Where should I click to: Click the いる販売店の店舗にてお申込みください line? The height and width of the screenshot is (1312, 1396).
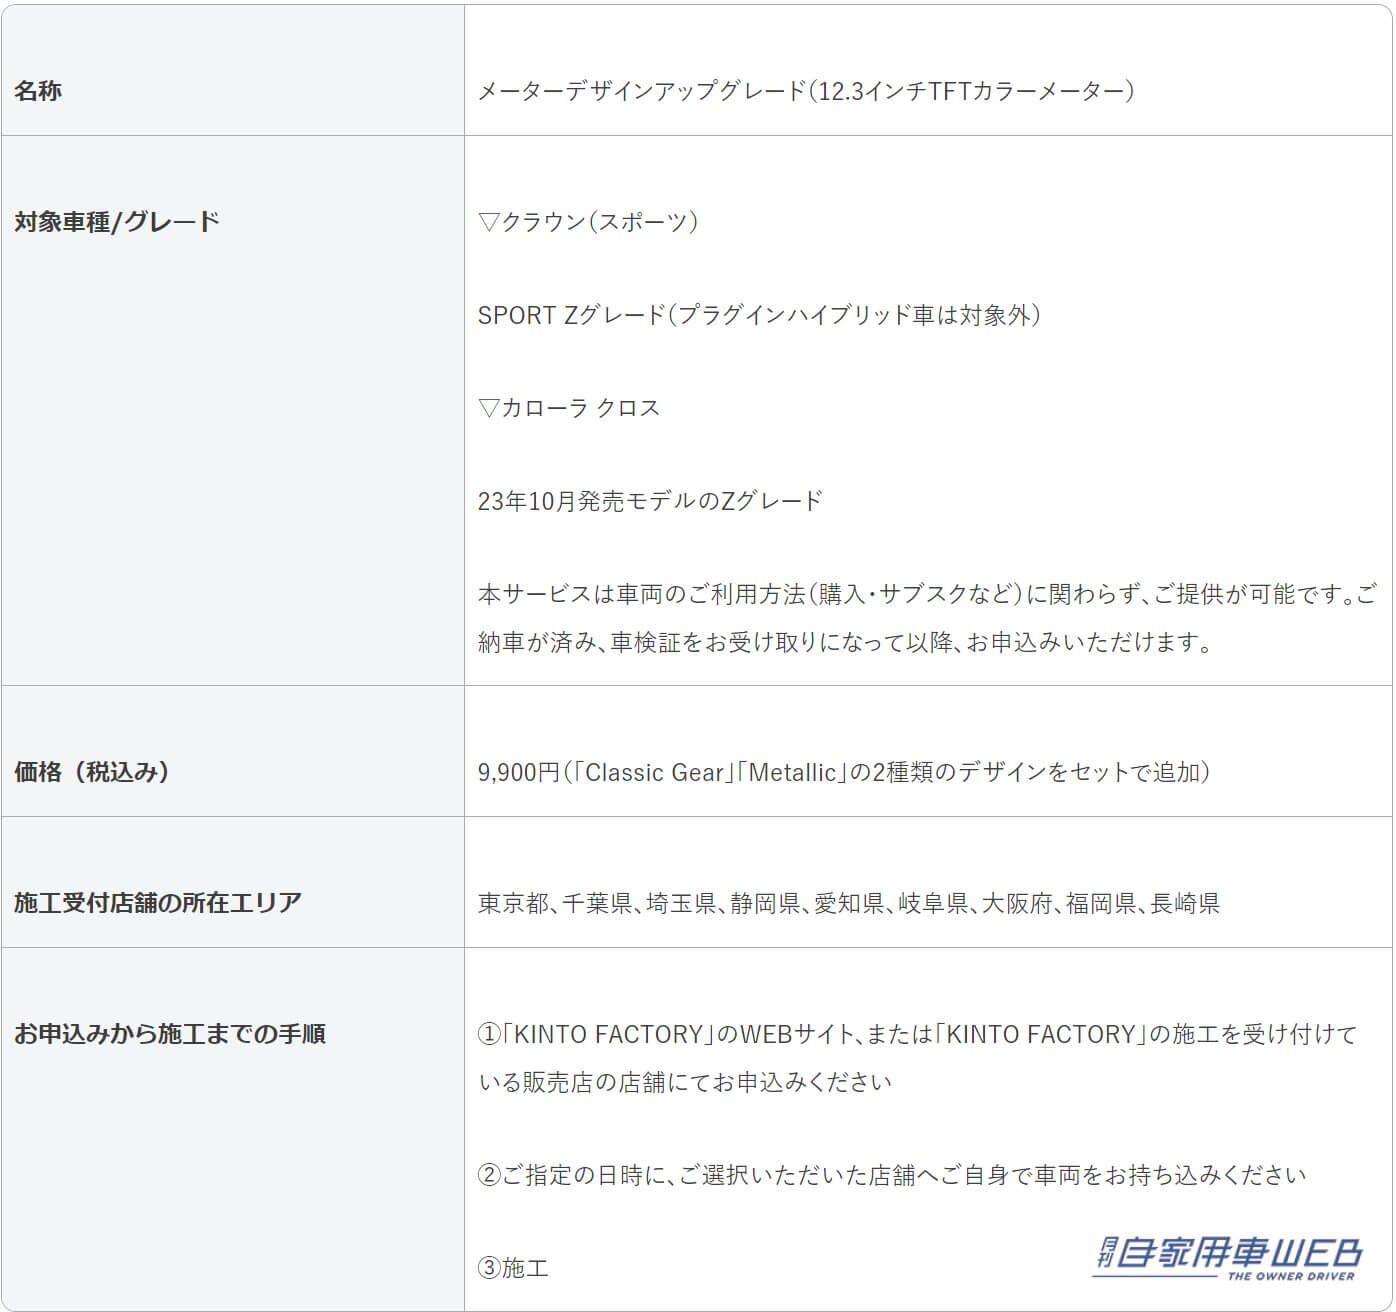[685, 1082]
